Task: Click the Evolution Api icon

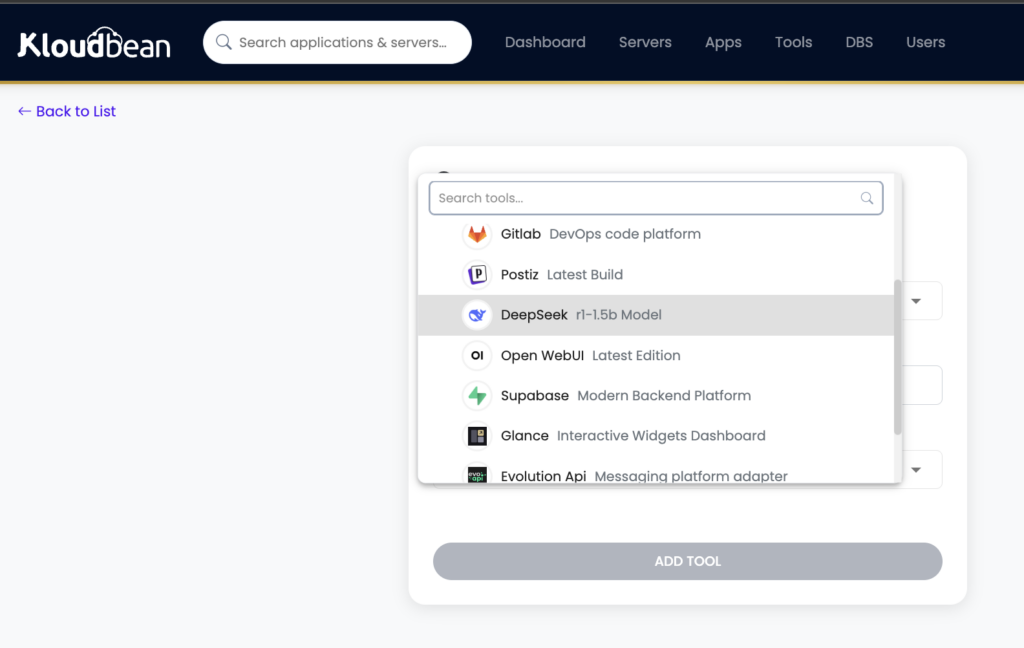Action: click(477, 475)
